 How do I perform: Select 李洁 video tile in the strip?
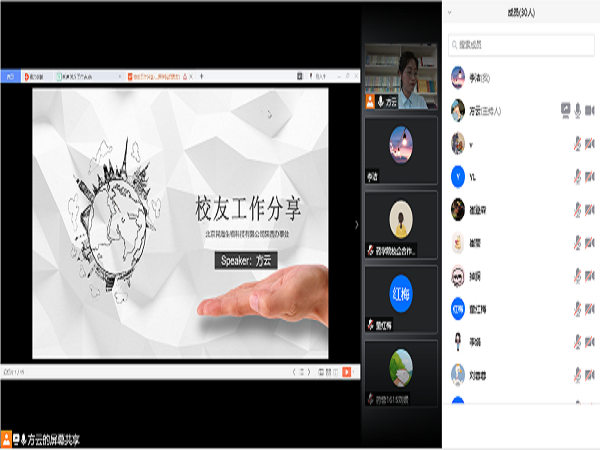point(401,148)
